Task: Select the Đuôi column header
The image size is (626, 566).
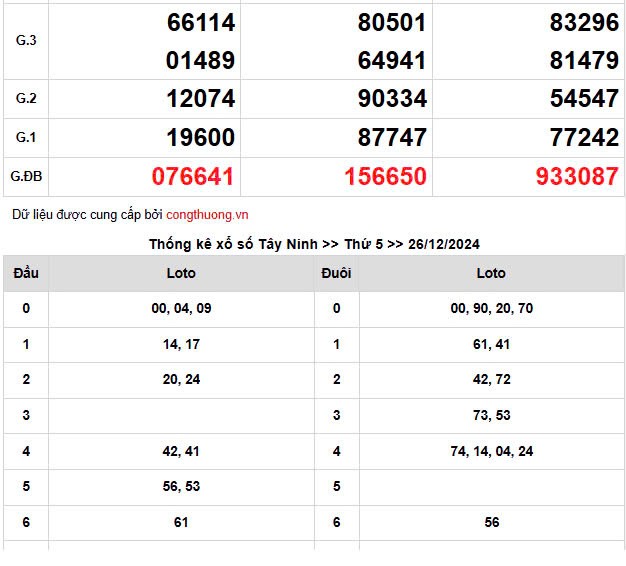Action: (336, 273)
